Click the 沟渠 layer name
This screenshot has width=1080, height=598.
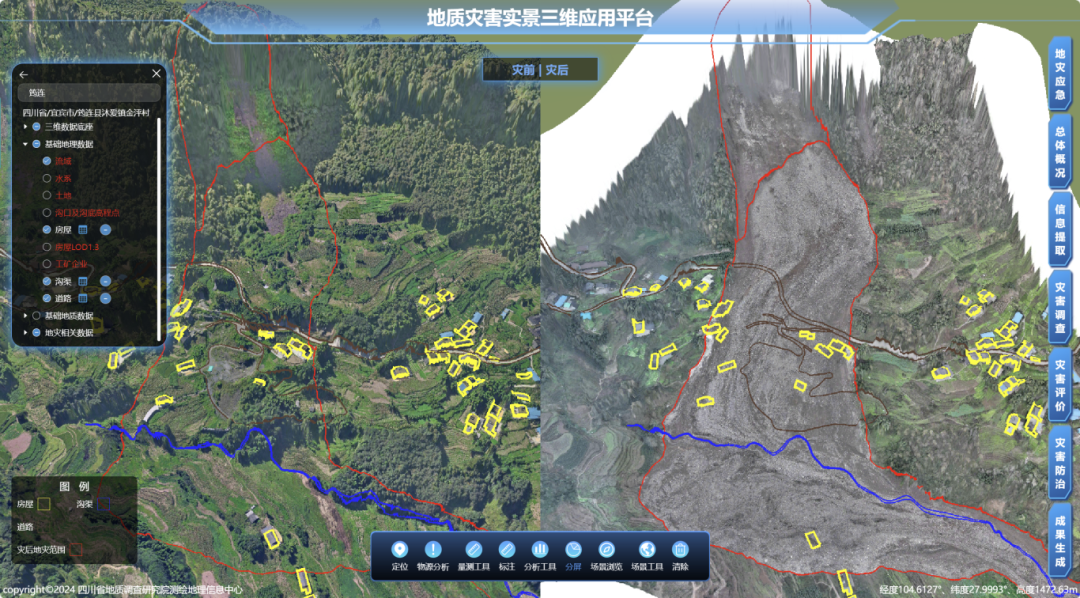click(x=63, y=281)
